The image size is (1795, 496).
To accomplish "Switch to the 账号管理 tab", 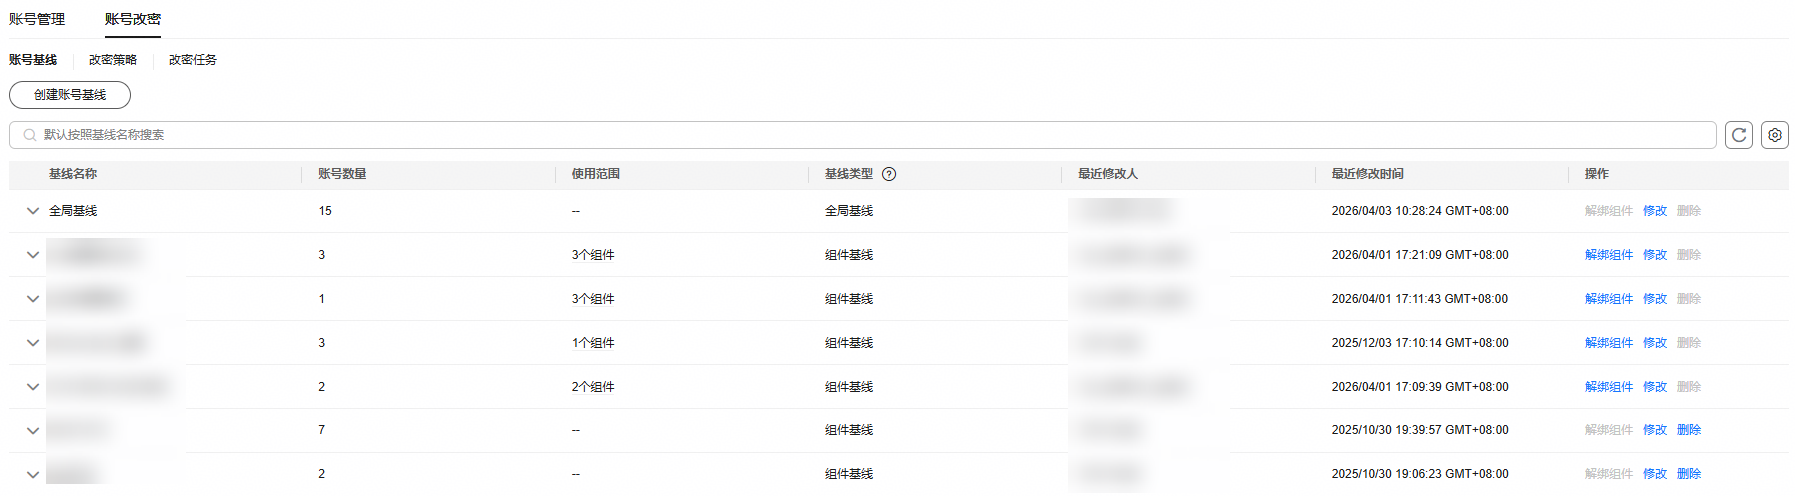I will tap(37, 19).
